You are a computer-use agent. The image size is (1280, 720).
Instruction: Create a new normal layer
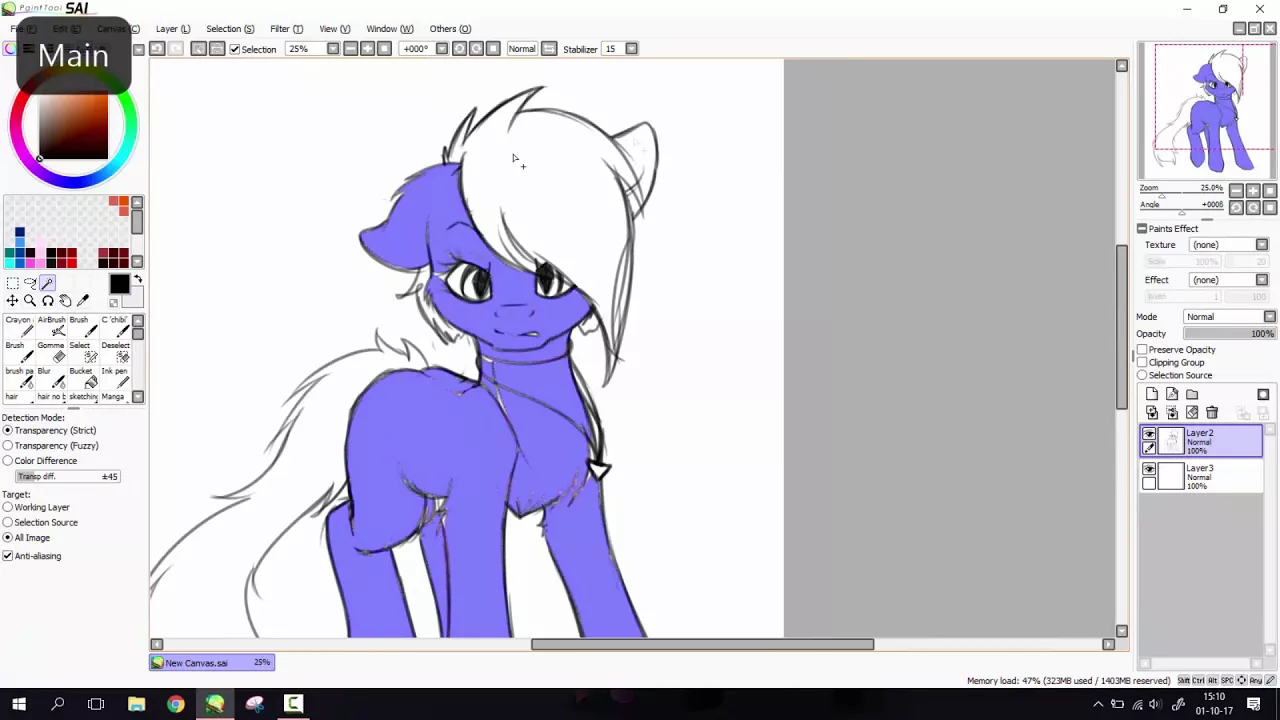click(1152, 395)
